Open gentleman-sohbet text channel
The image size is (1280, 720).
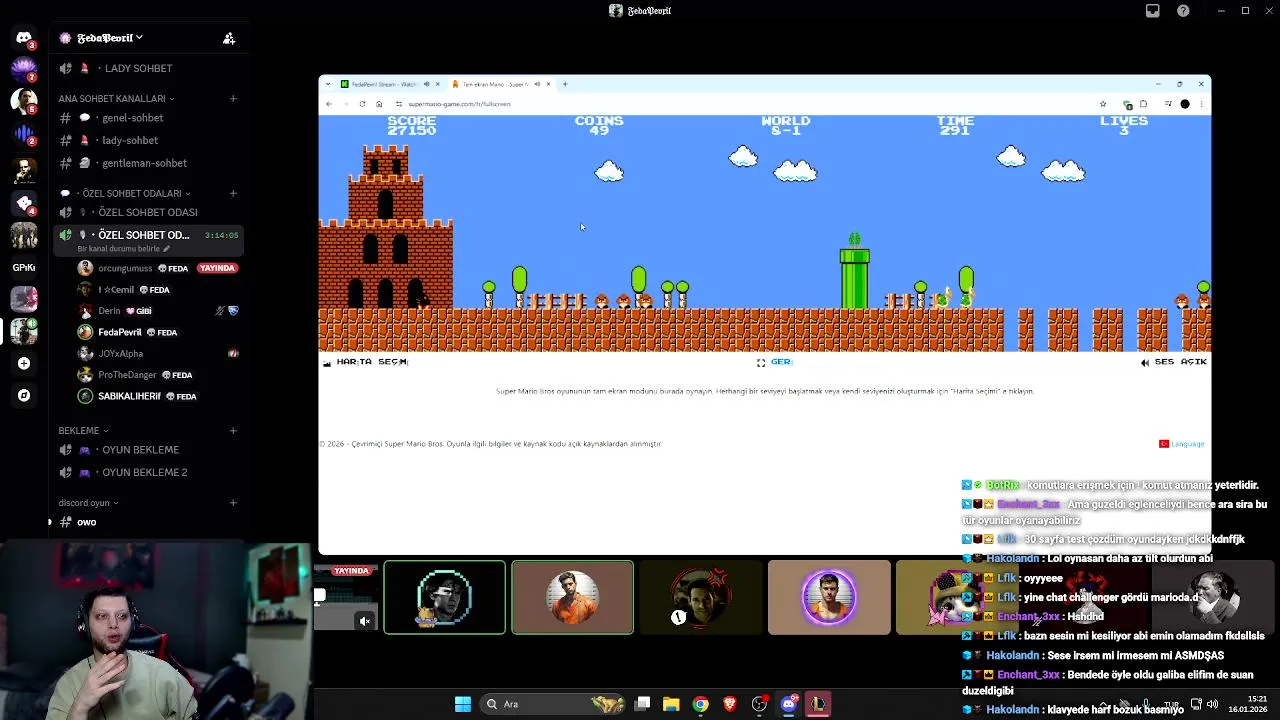tap(147, 163)
